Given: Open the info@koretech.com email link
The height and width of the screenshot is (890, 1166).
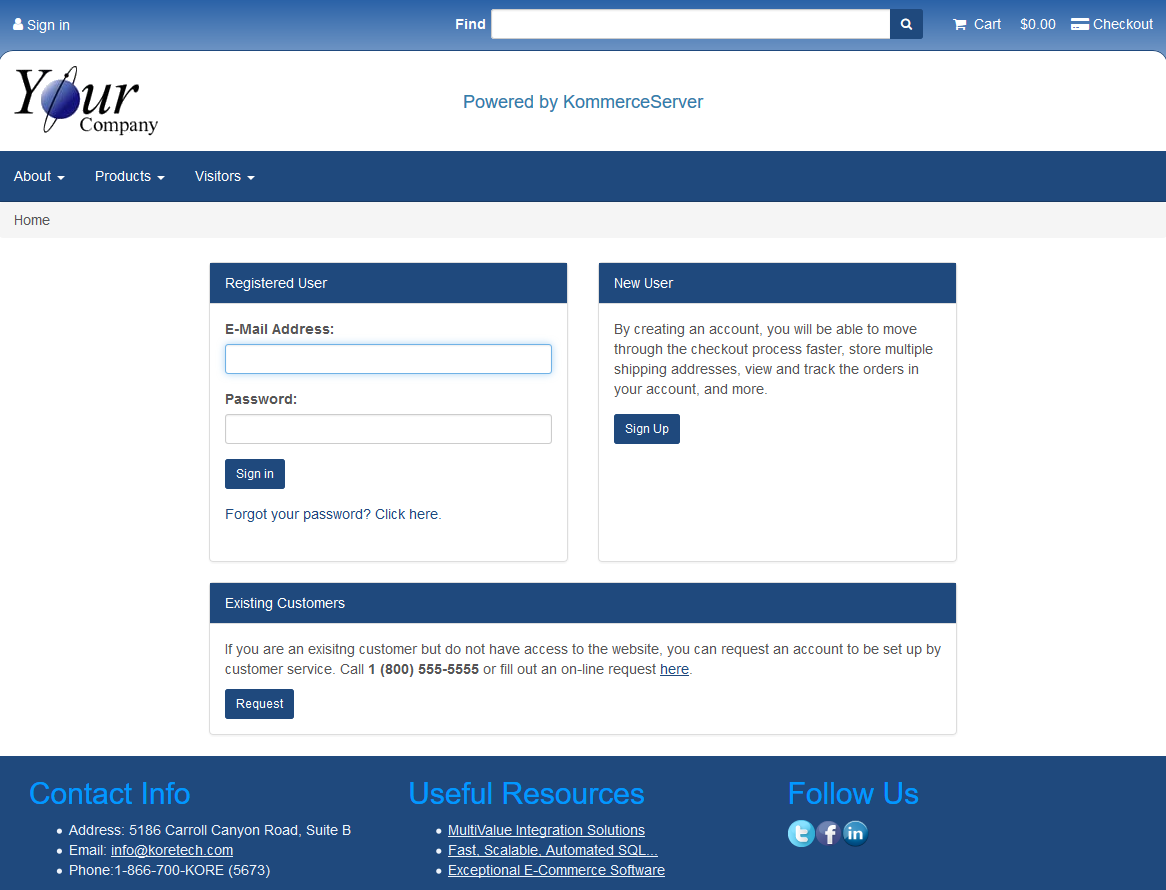Looking at the screenshot, I should pyautogui.click(x=172, y=850).
